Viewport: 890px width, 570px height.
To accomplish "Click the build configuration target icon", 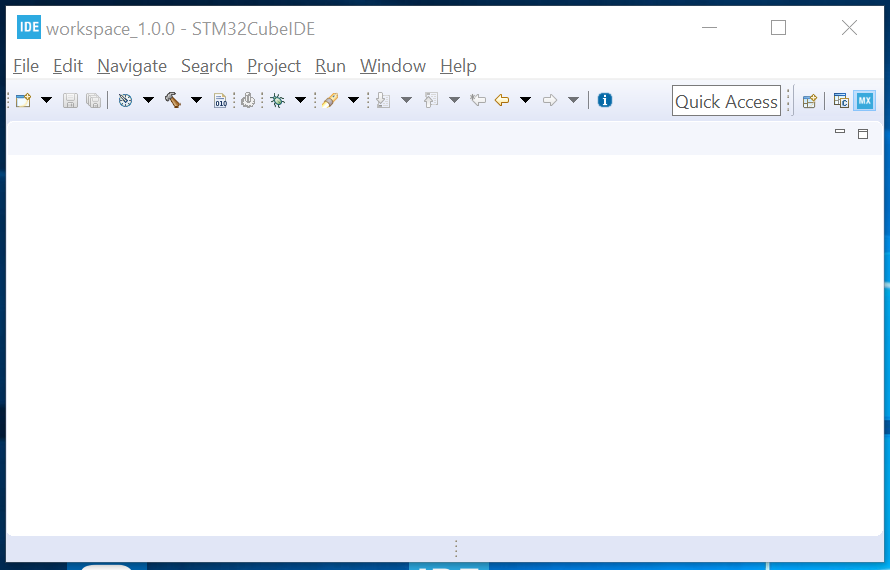I will (125, 100).
